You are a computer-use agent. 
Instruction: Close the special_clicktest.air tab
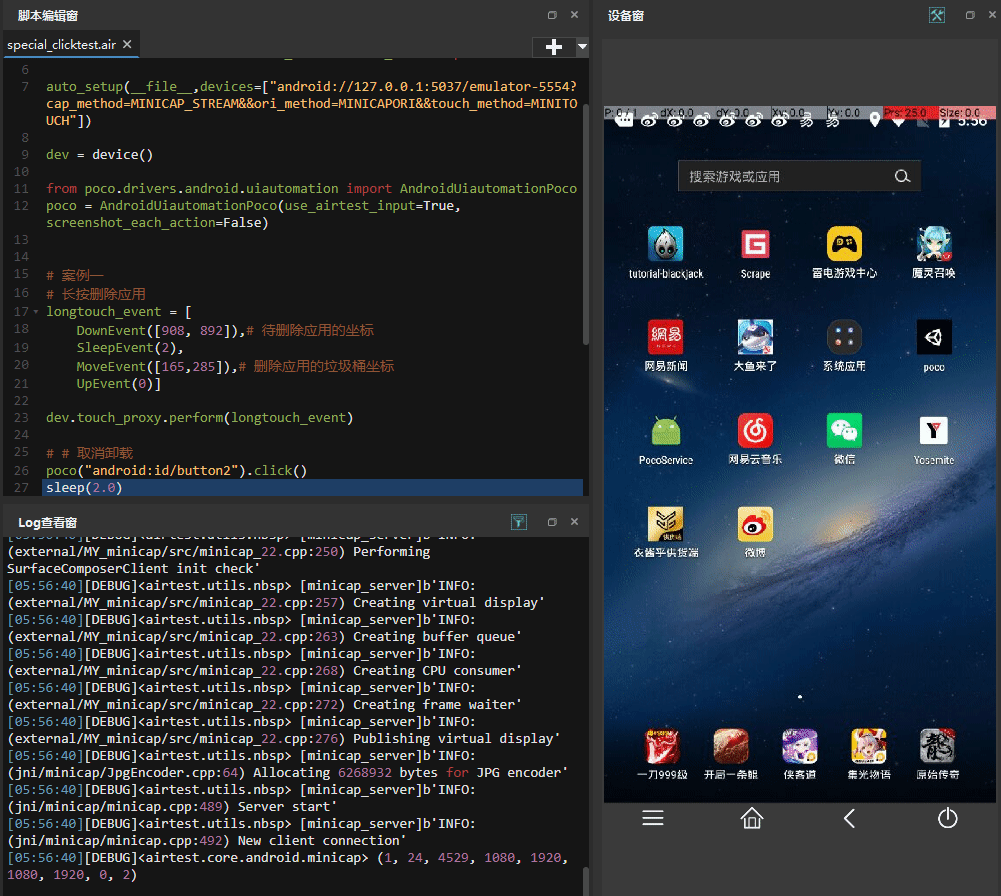click(127, 44)
